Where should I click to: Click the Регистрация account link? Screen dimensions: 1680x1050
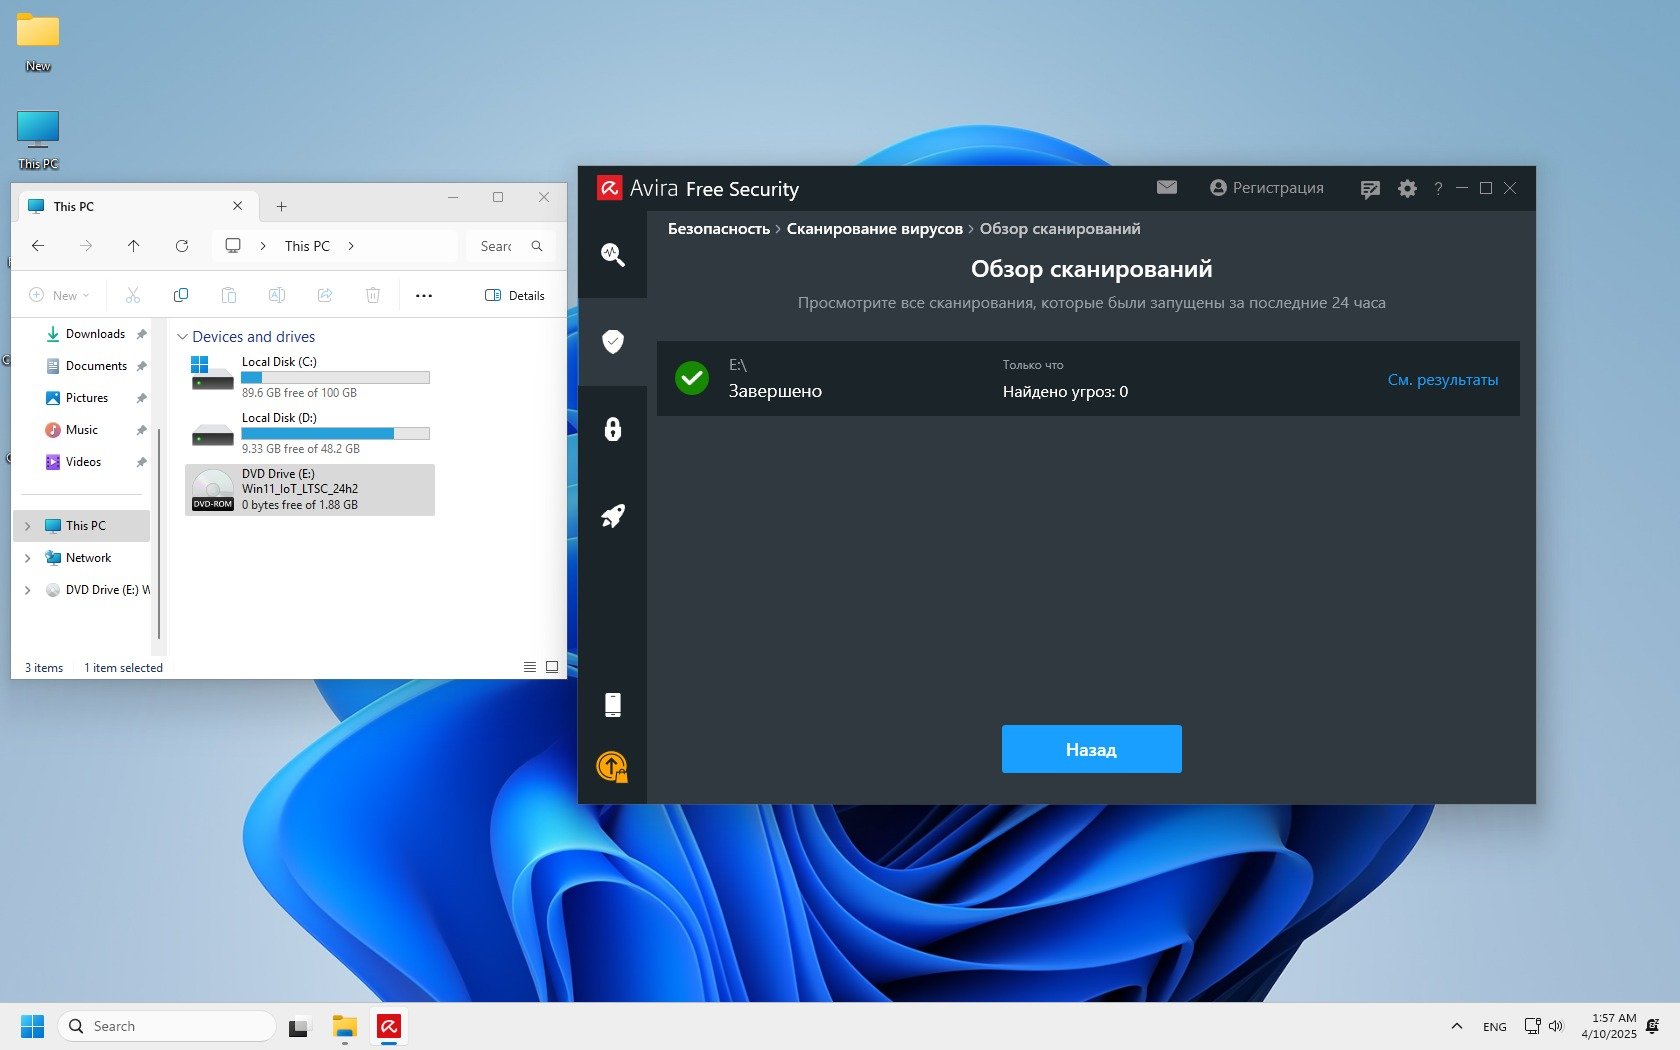pyautogui.click(x=1266, y=188)
